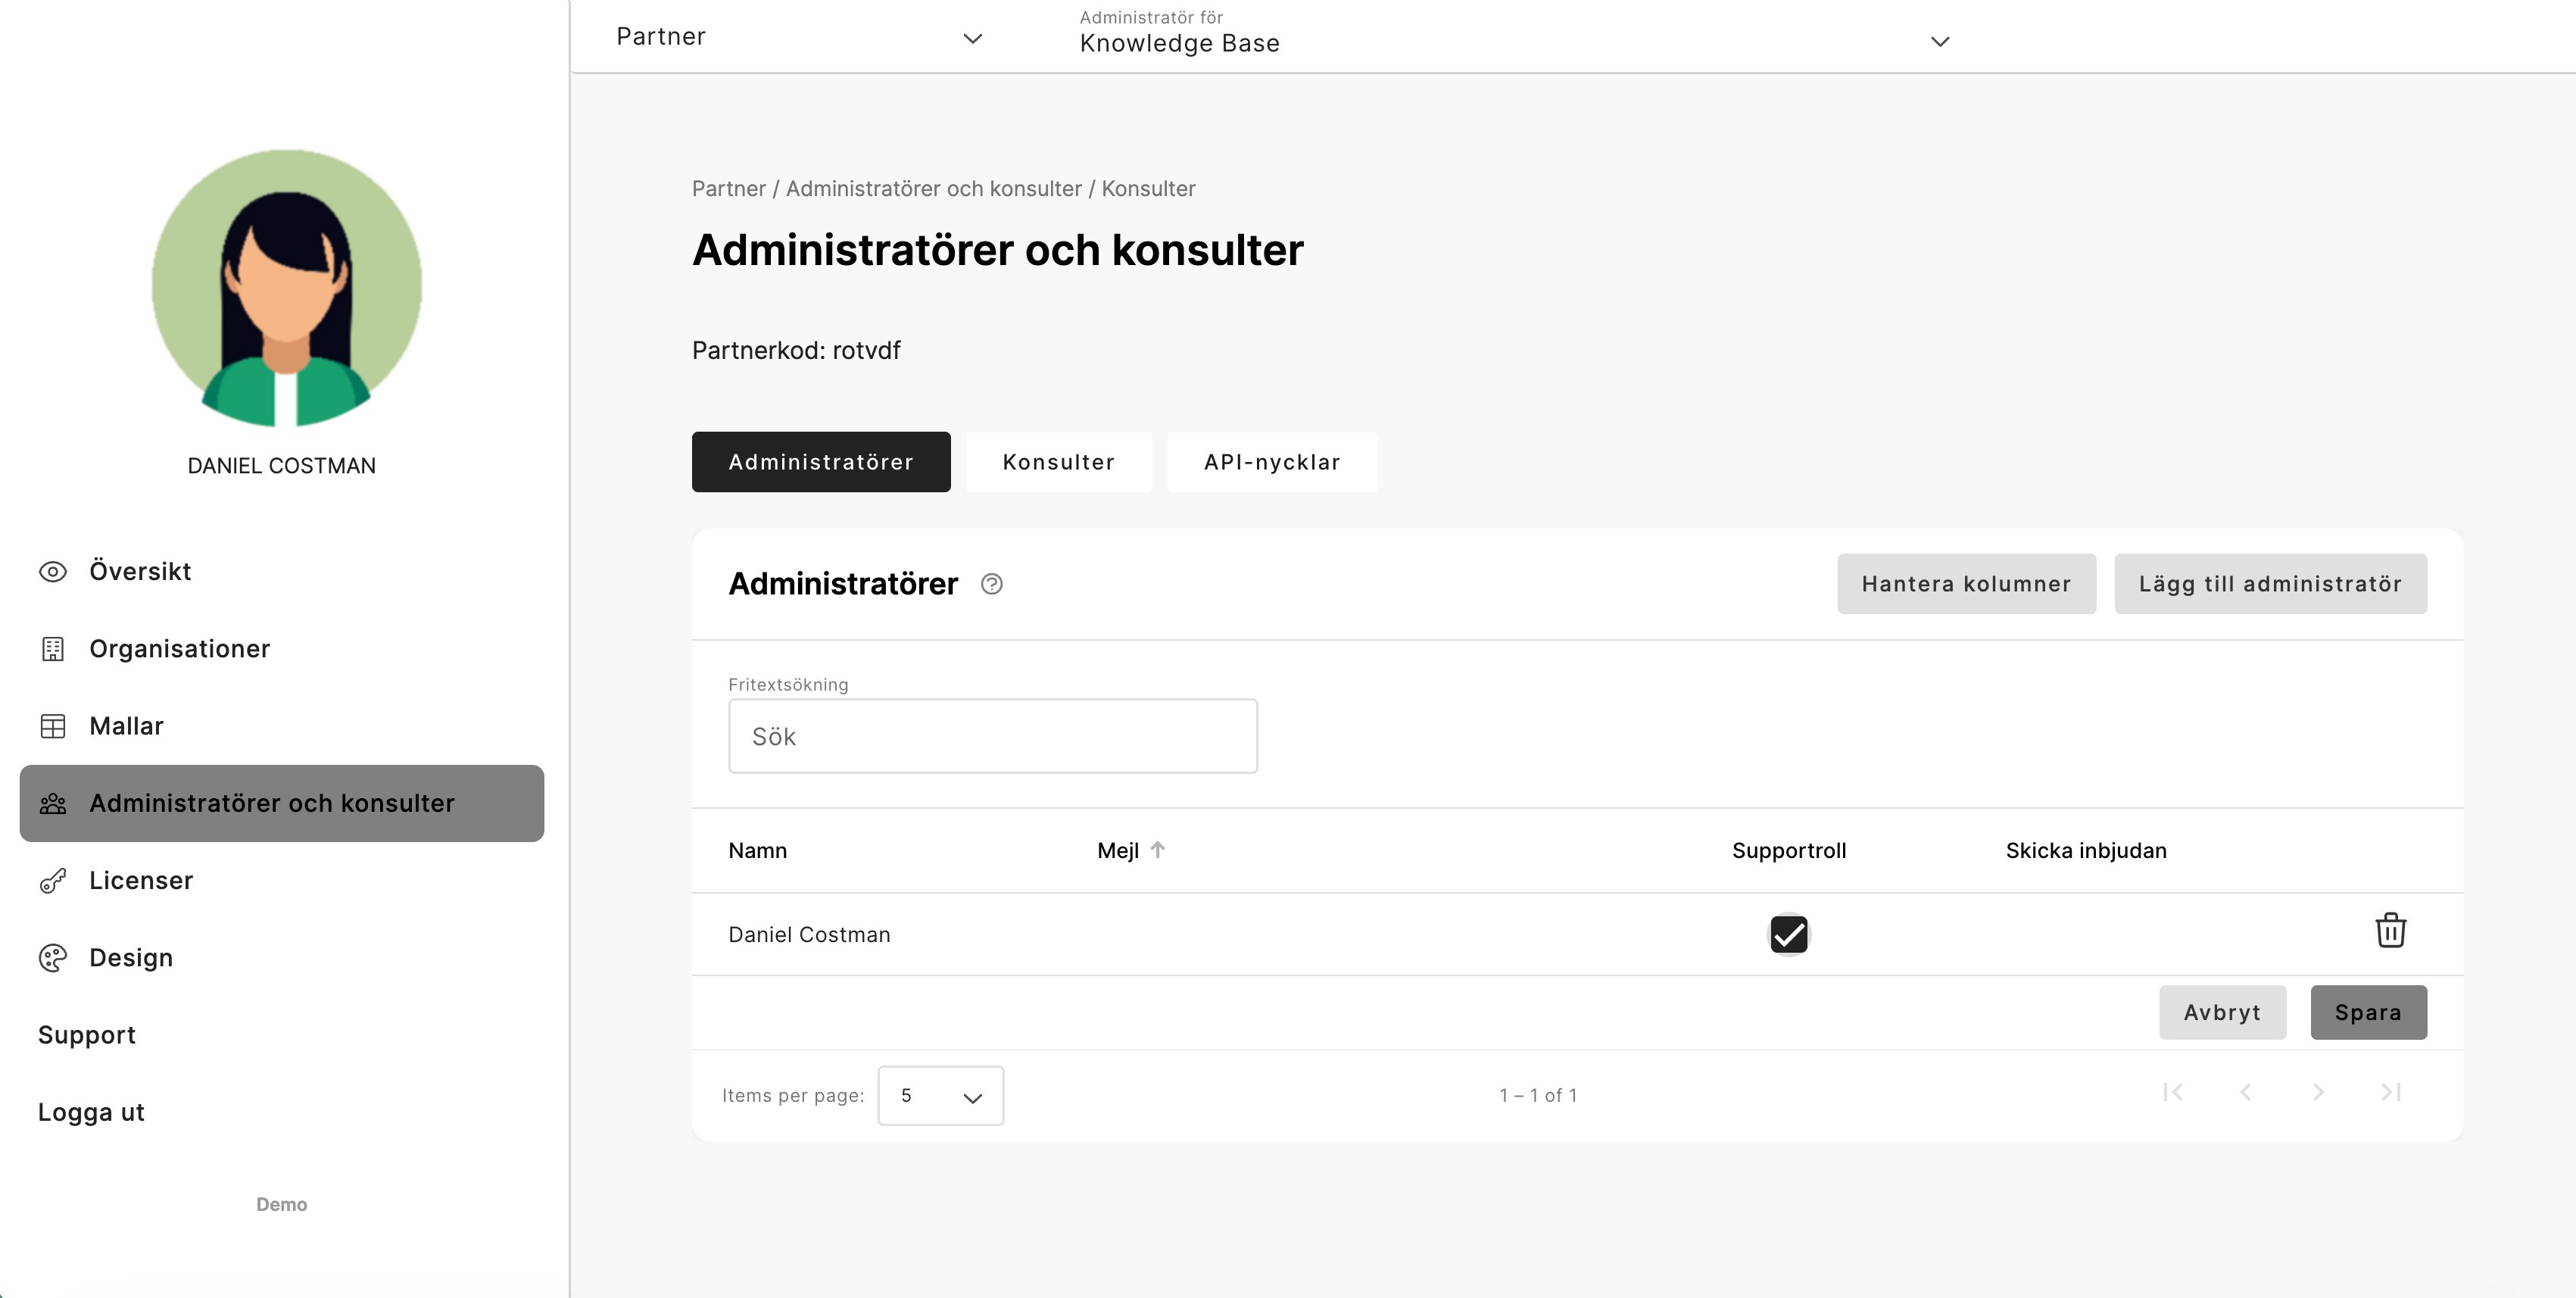Viewport: 2576px width, 1298px height.
Task: Click the trash icon for Daniel Costman
Action: 2390,931
